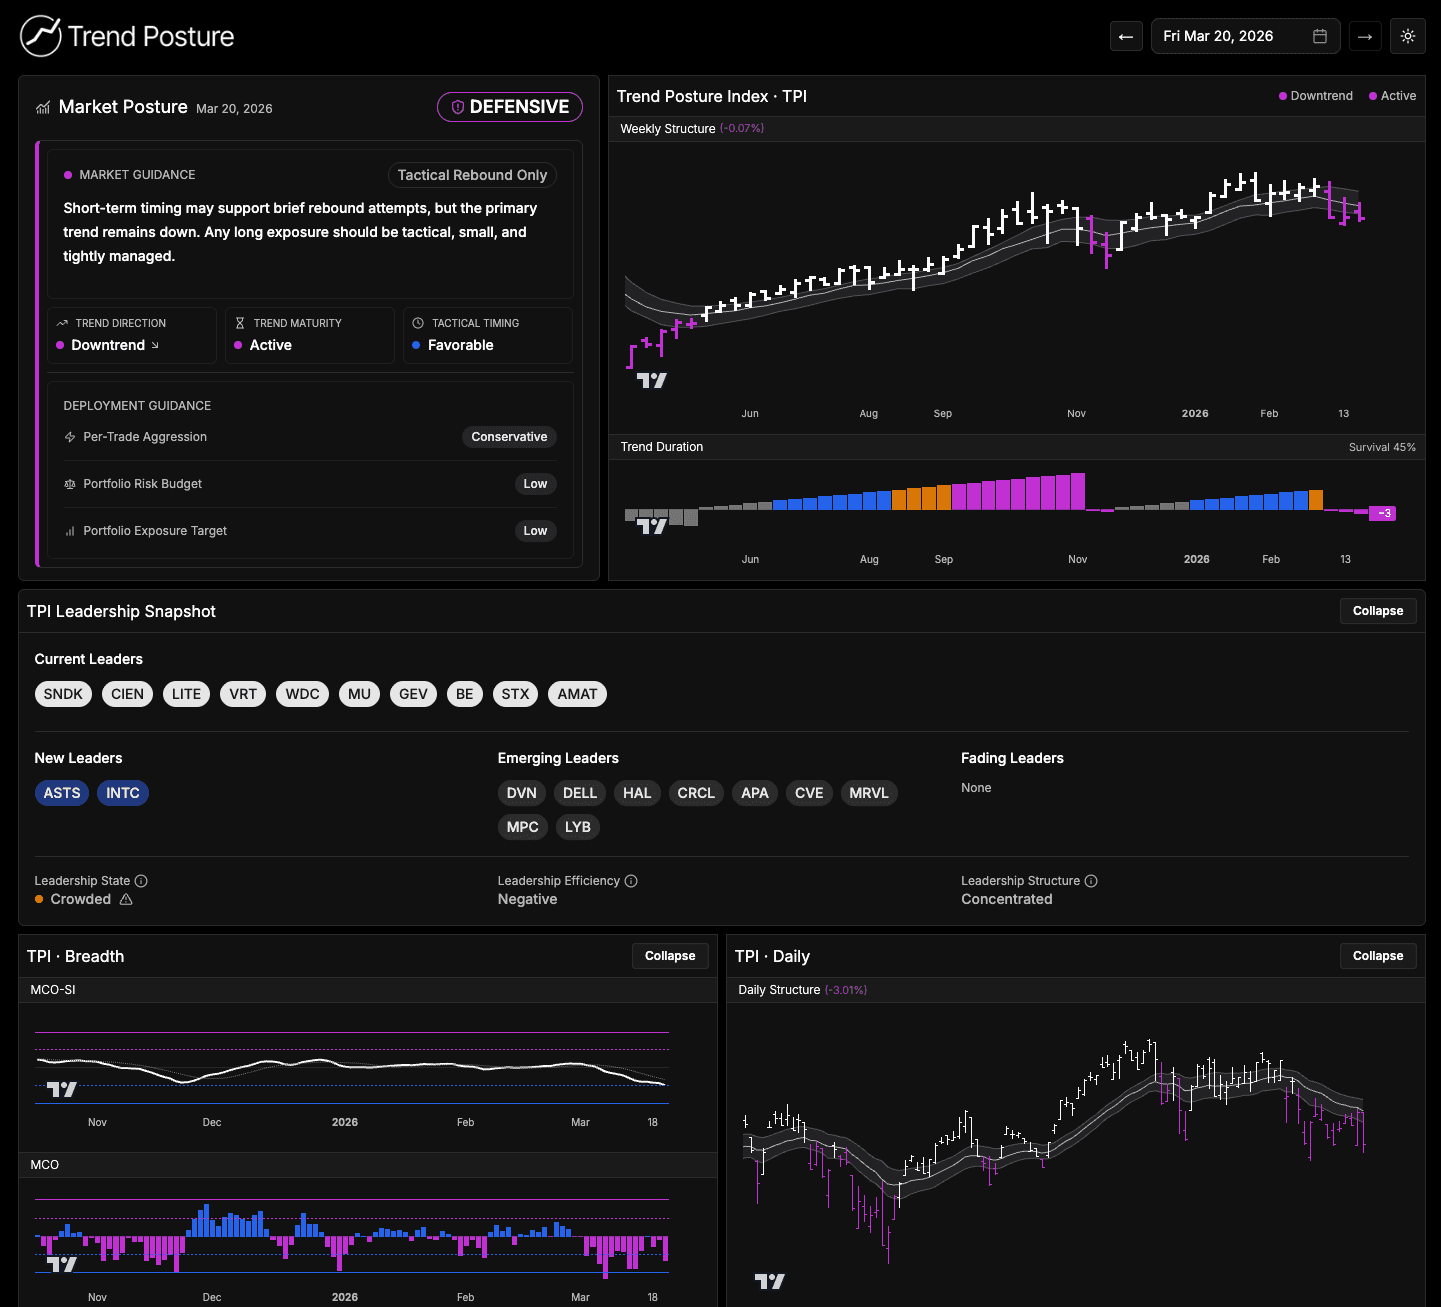Click the warning triangle next to Crowded
1441x1307 pixels.
click(126, 899)
